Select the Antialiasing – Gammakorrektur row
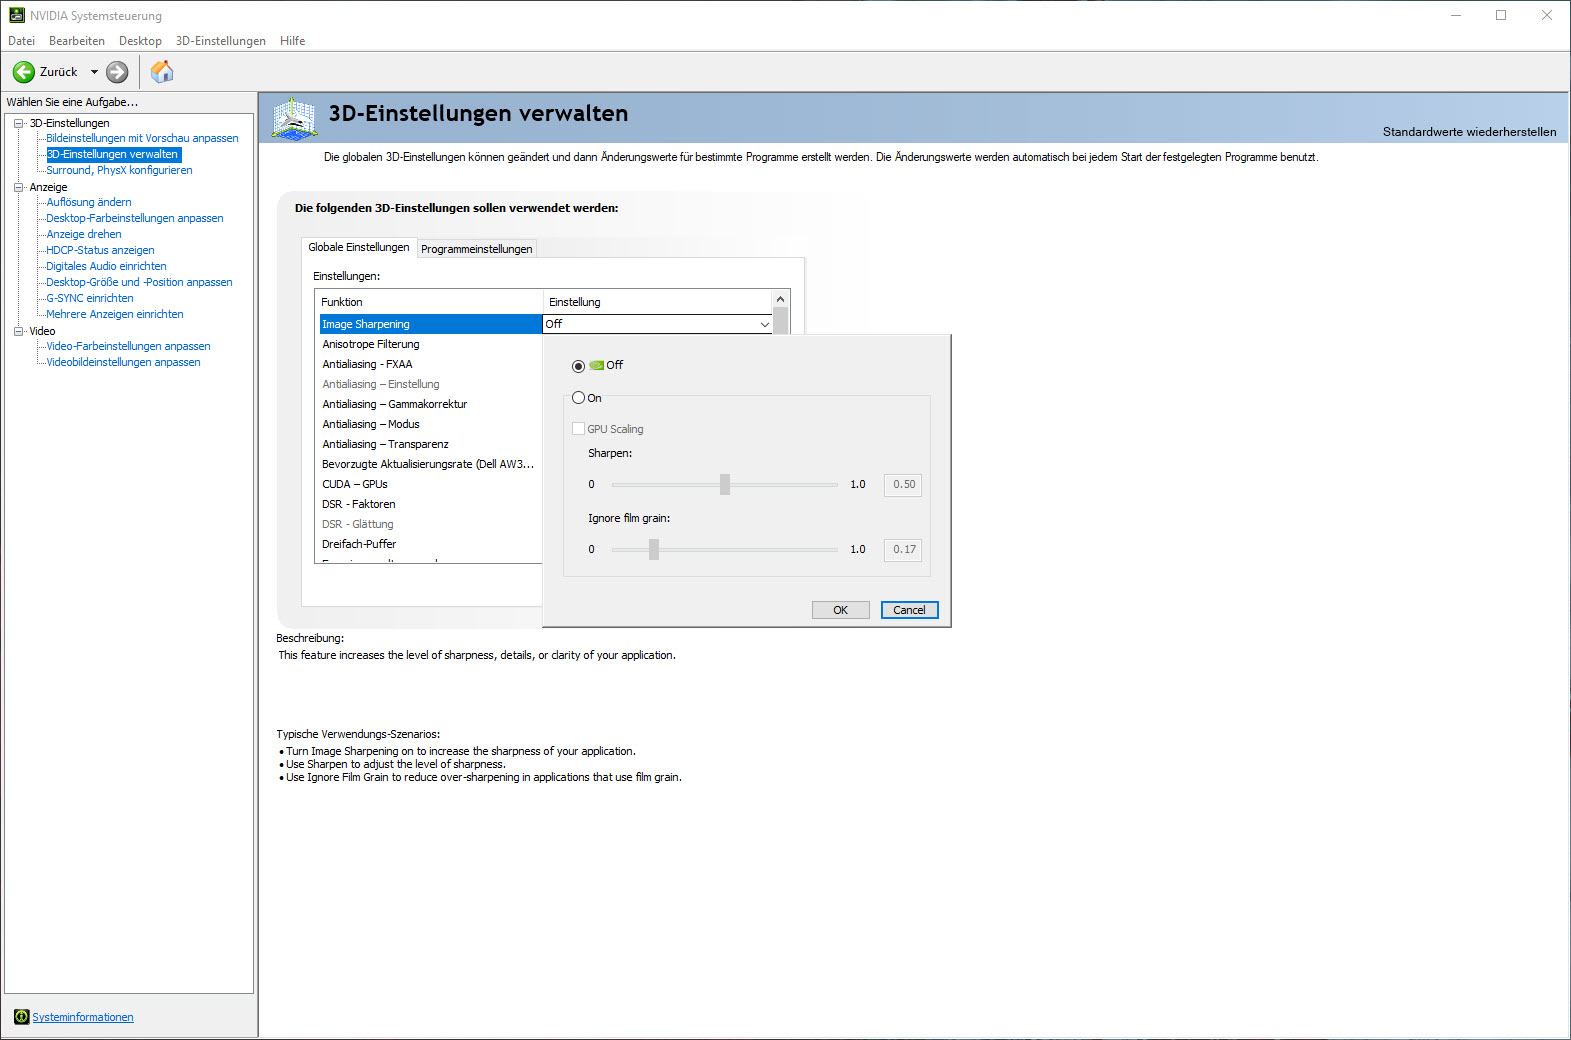Image resolution: width=1571 pixels, height=1040 pixels. coord(430,404)
